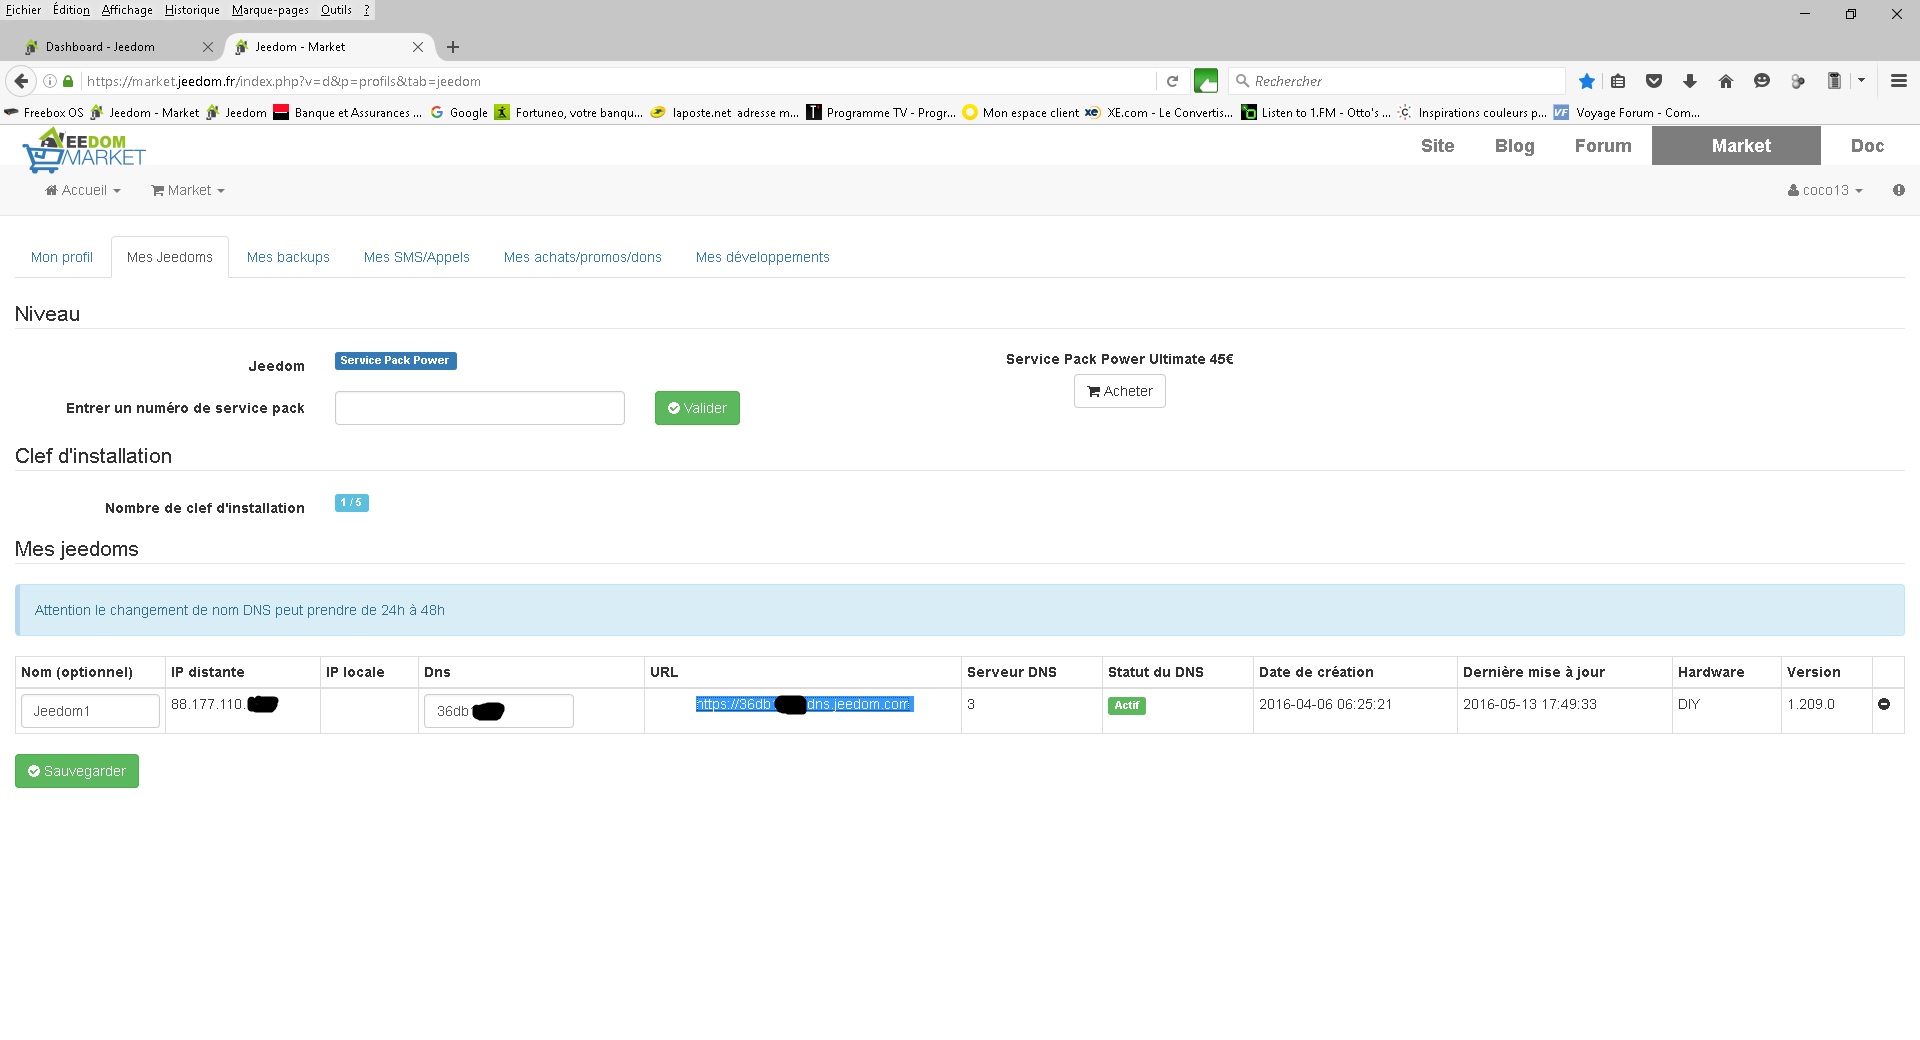
Task: Open the Affichage menu
Action: tap(127, 10)
